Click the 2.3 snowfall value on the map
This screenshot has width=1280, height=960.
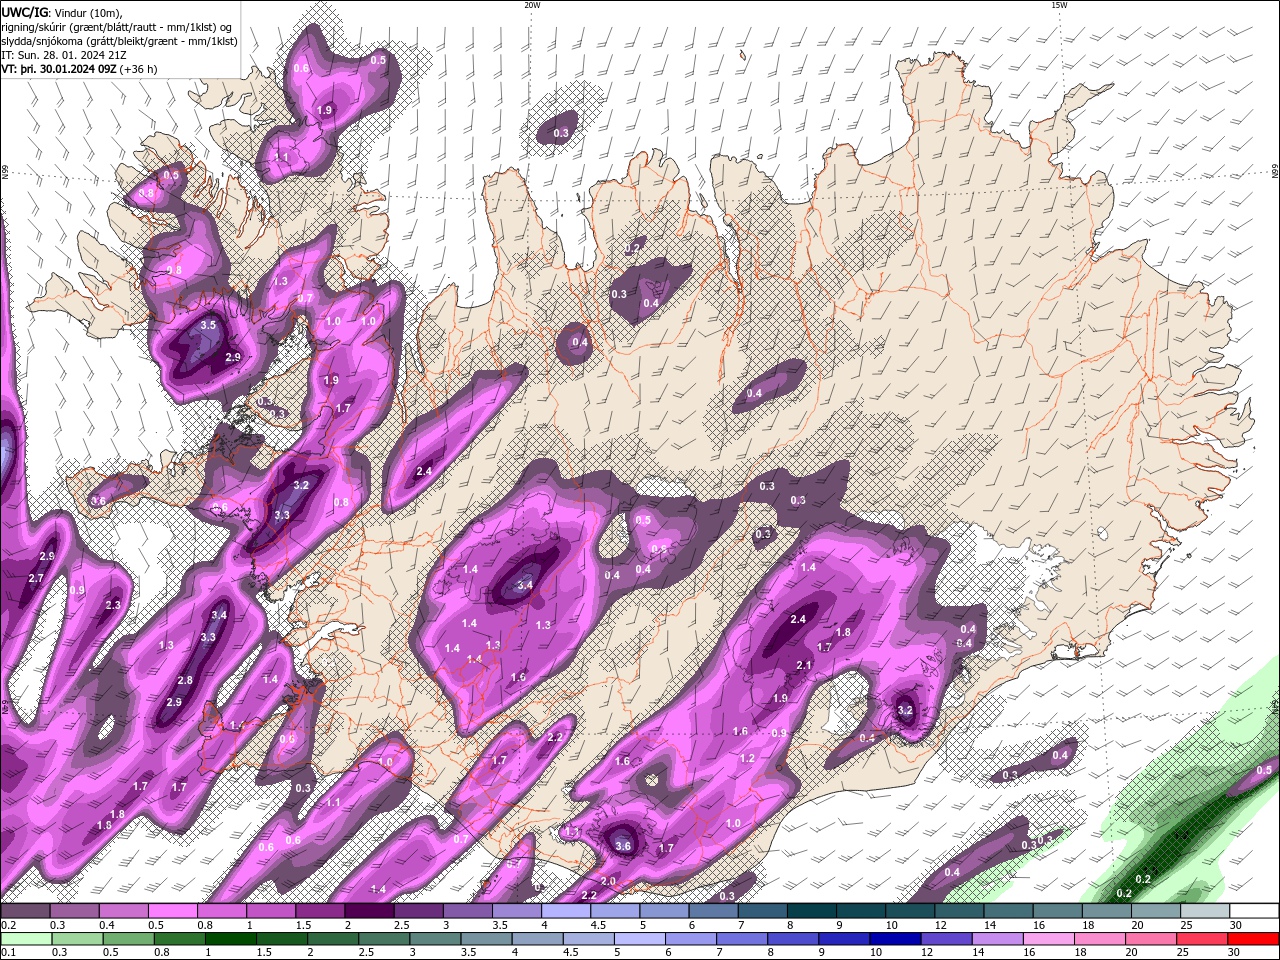113,605
